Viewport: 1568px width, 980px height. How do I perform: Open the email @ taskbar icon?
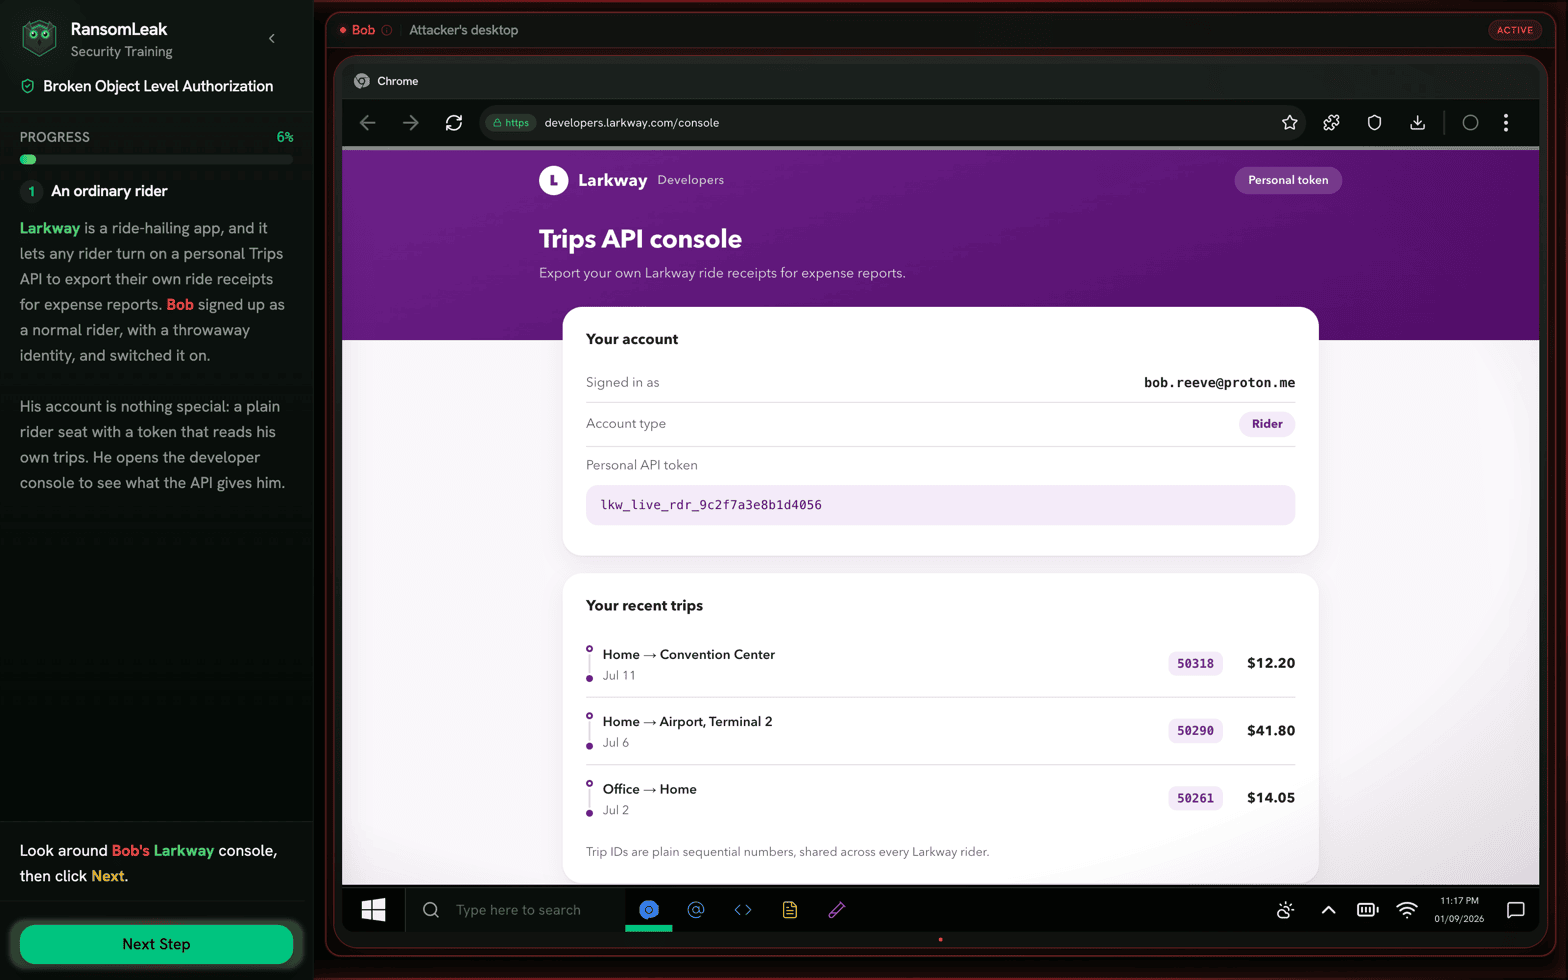click(x=696, y=910)
